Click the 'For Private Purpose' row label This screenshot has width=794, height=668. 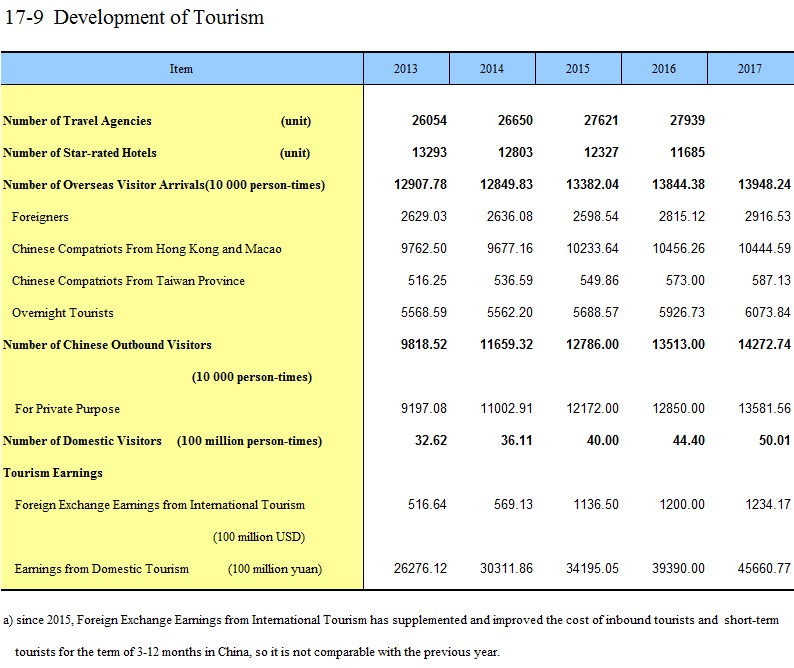click(x=67, y=409)
